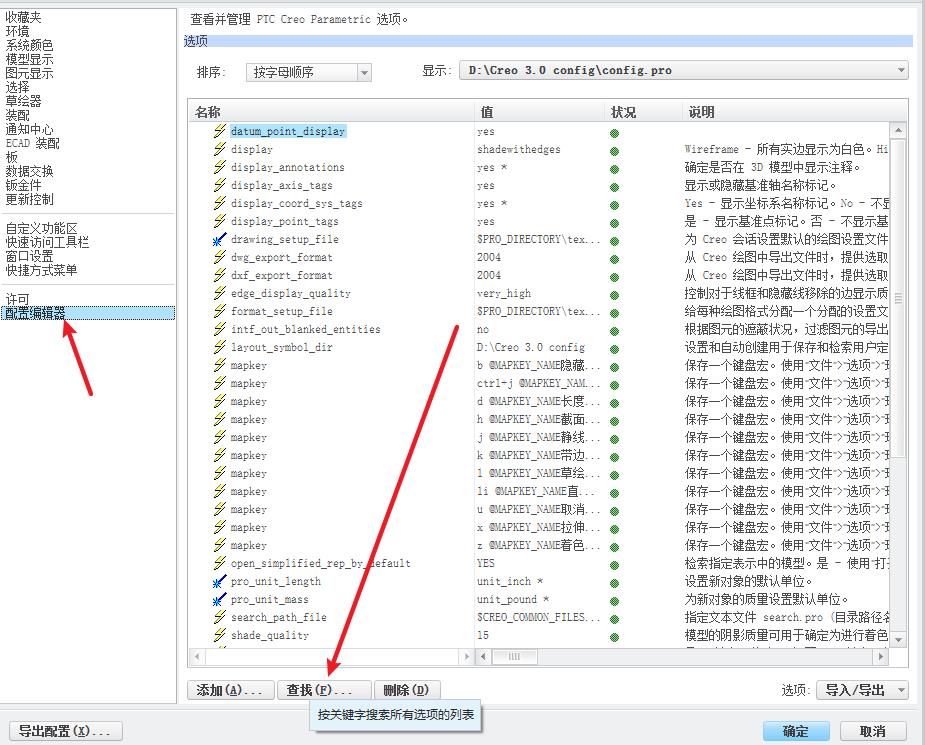Screen dimensions: 925x745
Task: Click the lightning icon beside layout_symbol_dir
Action: click(x=219, y=347)
